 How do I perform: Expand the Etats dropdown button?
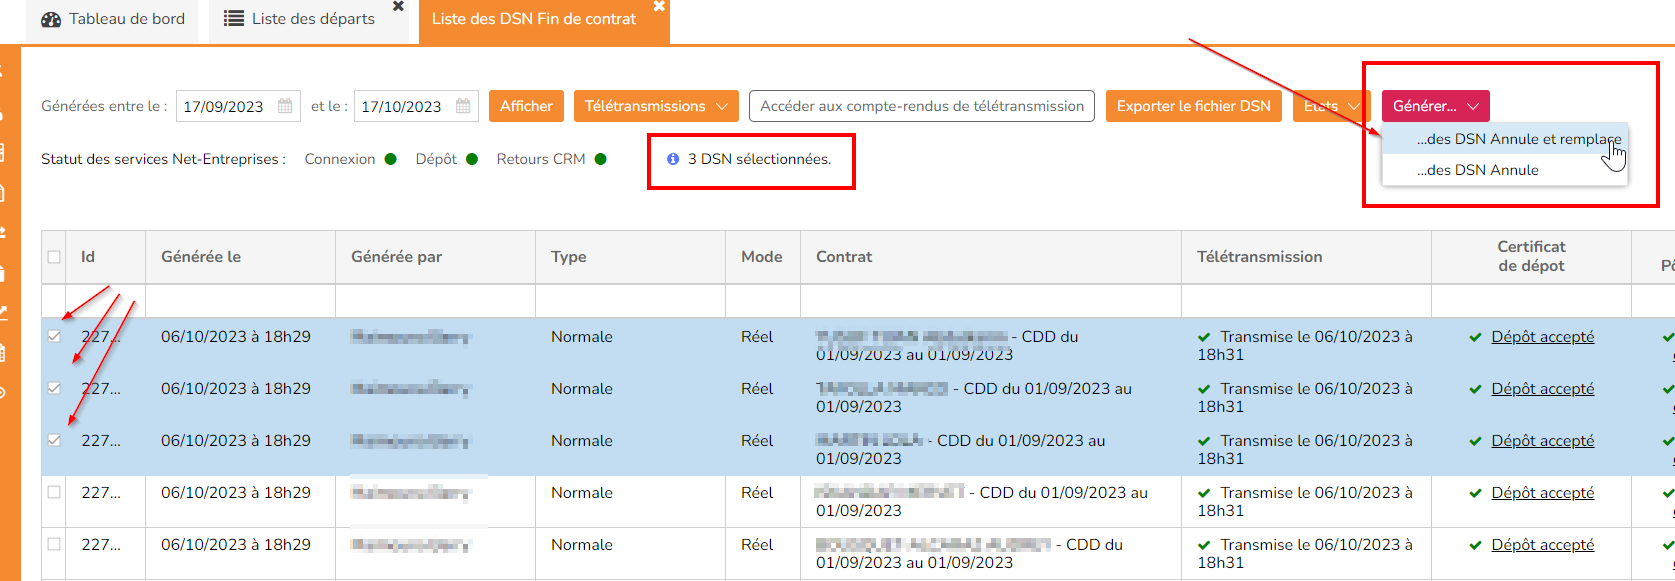1334,106
